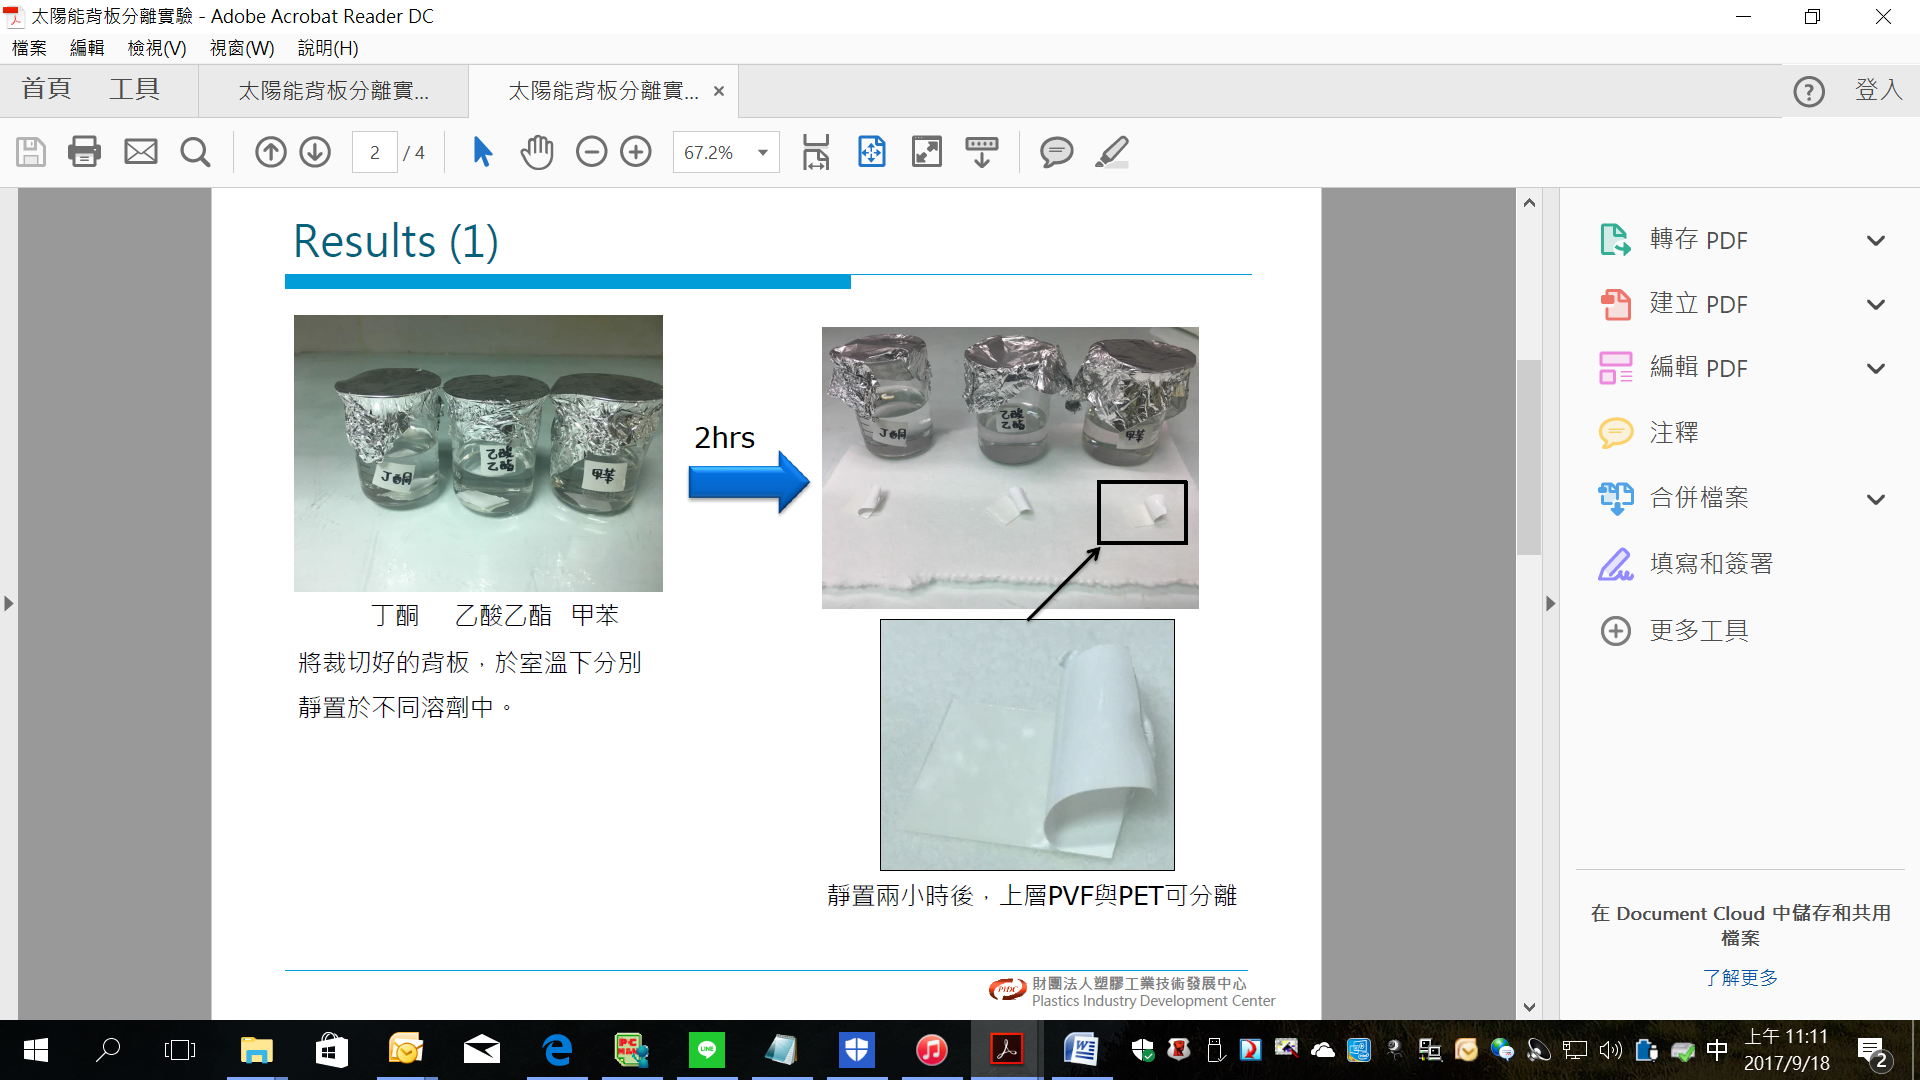Expand the 合併檔案 section chevron
Screen dimensions: 1920x1080
1876,499
